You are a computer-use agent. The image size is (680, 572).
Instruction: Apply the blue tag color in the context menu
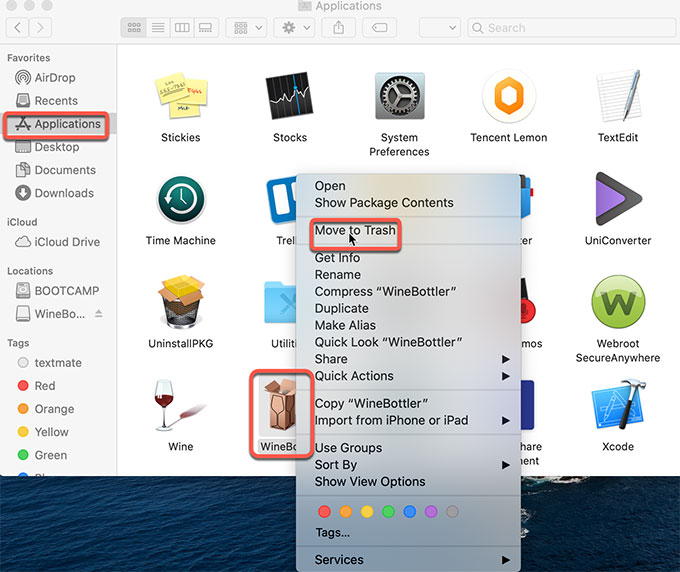[x=409, y=512]
